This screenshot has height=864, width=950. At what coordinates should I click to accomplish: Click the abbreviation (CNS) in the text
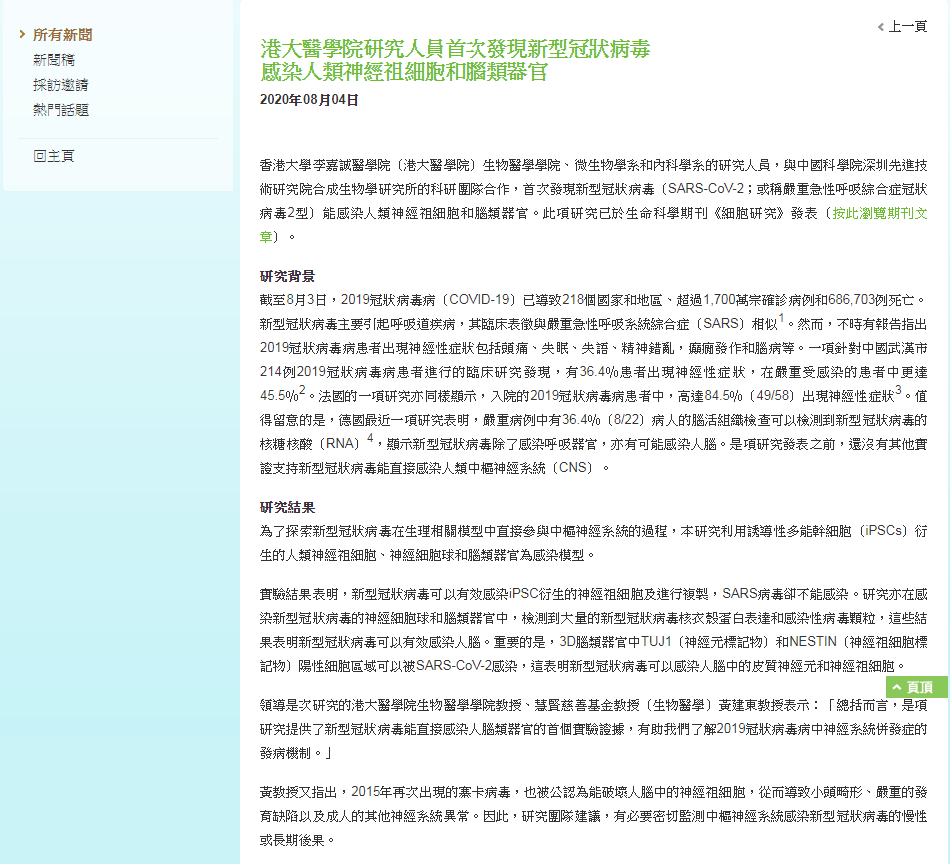[572, 468]
